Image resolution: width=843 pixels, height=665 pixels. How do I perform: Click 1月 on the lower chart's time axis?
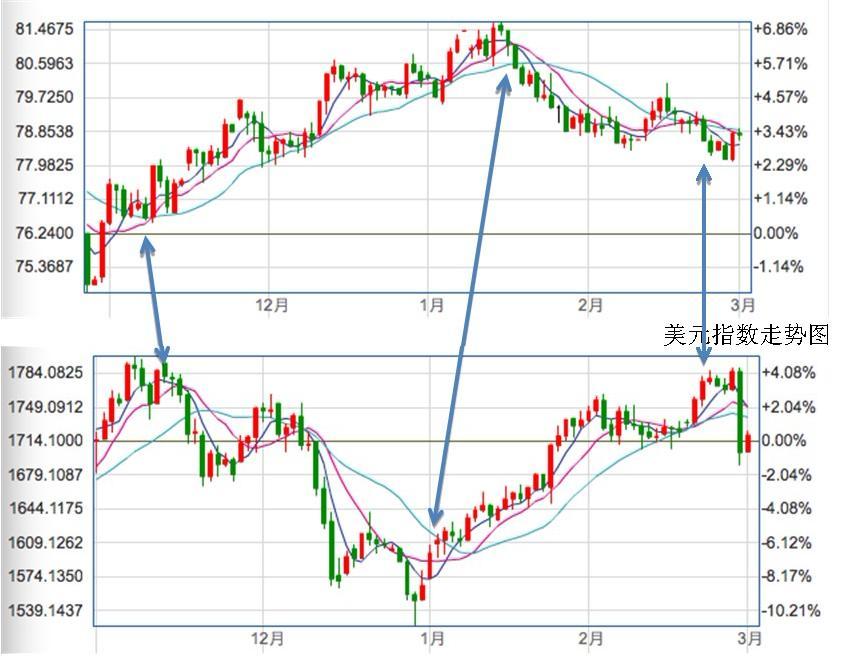432,639
